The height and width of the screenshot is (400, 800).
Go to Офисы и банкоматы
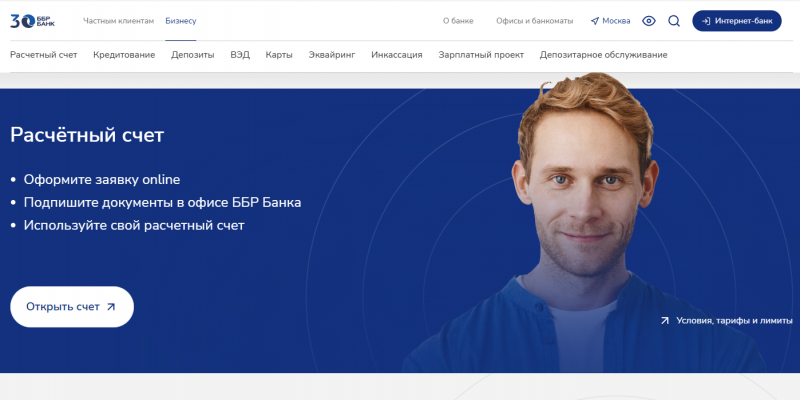tap(534, 21)
